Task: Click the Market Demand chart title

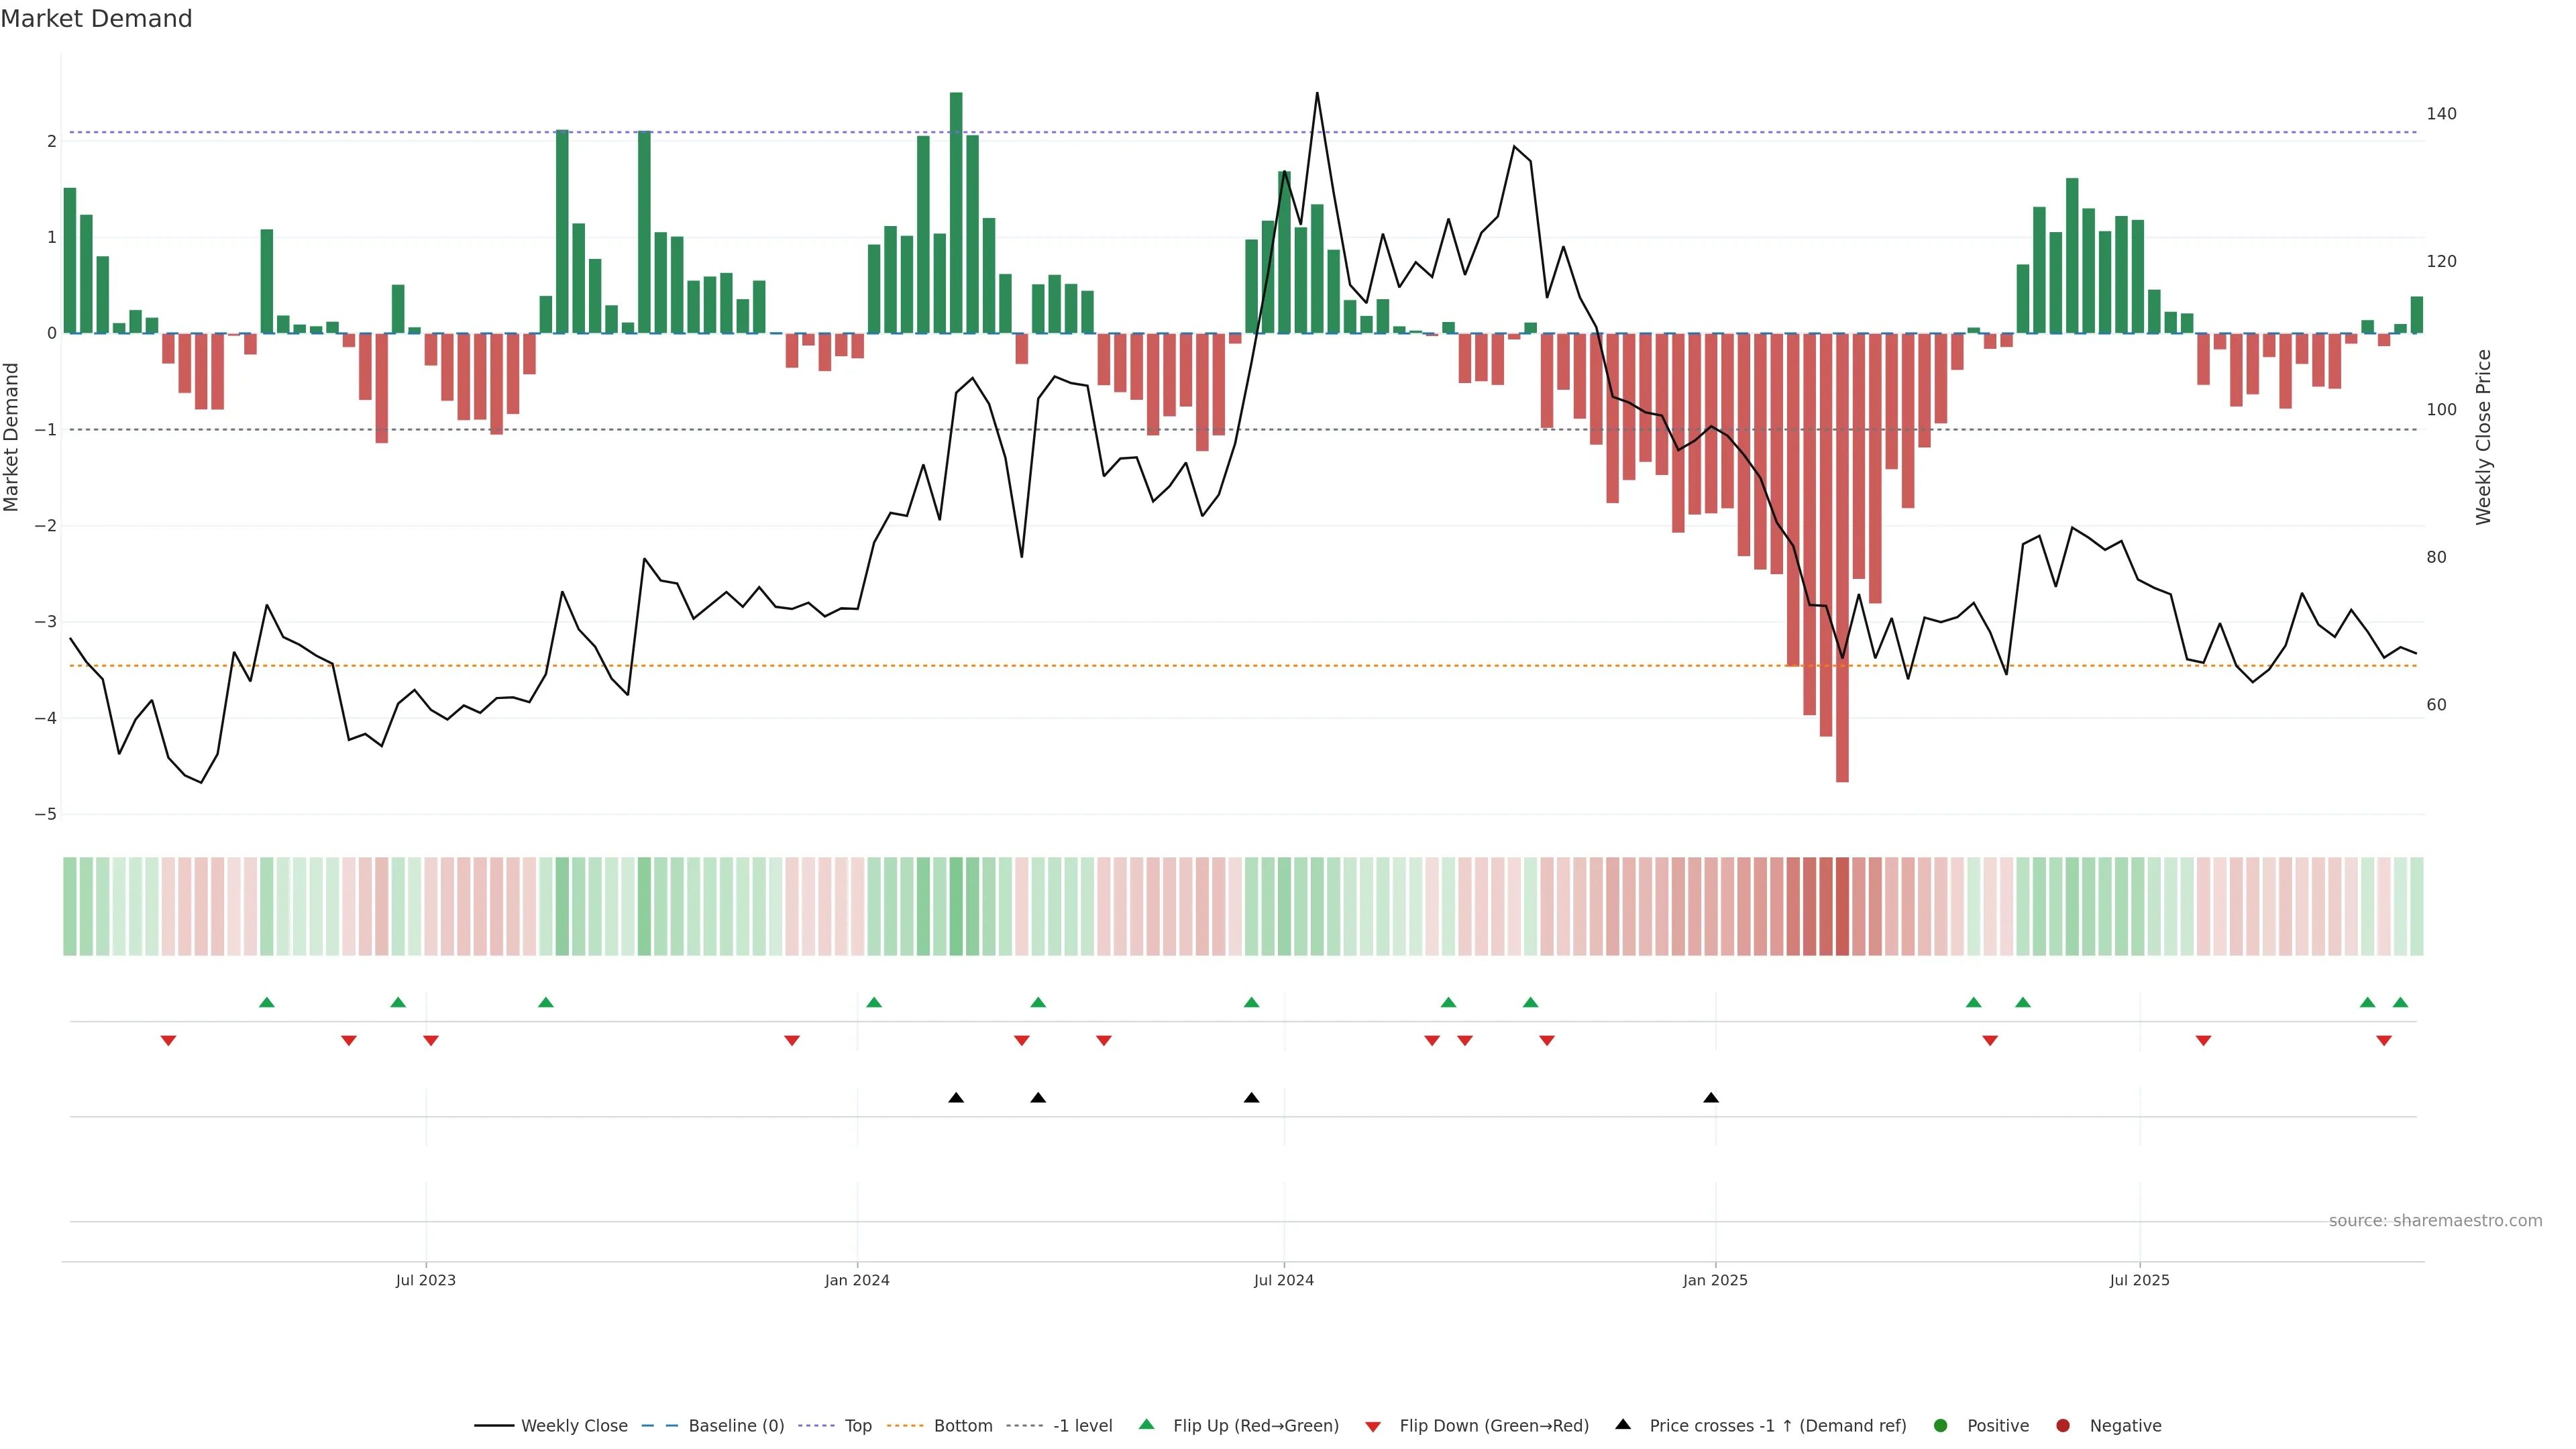Action: pyautogui.click(x=96, y=19)
